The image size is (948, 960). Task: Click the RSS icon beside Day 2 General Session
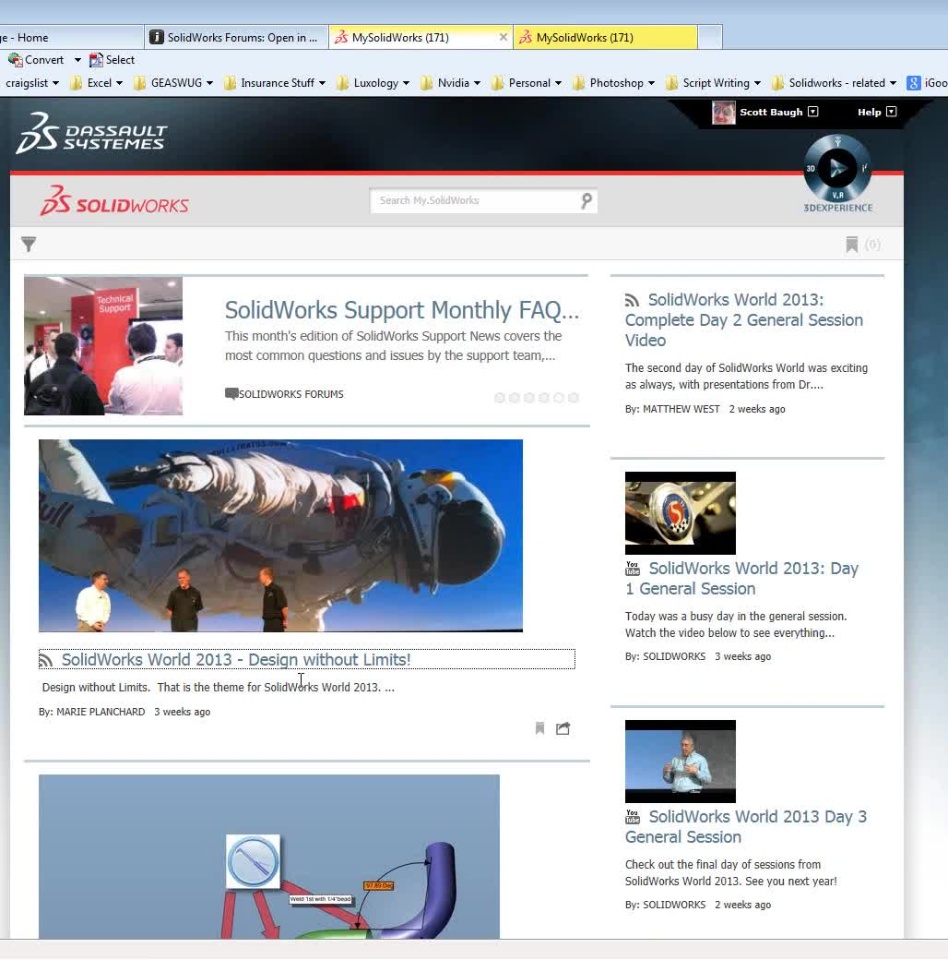click(632, 300)
